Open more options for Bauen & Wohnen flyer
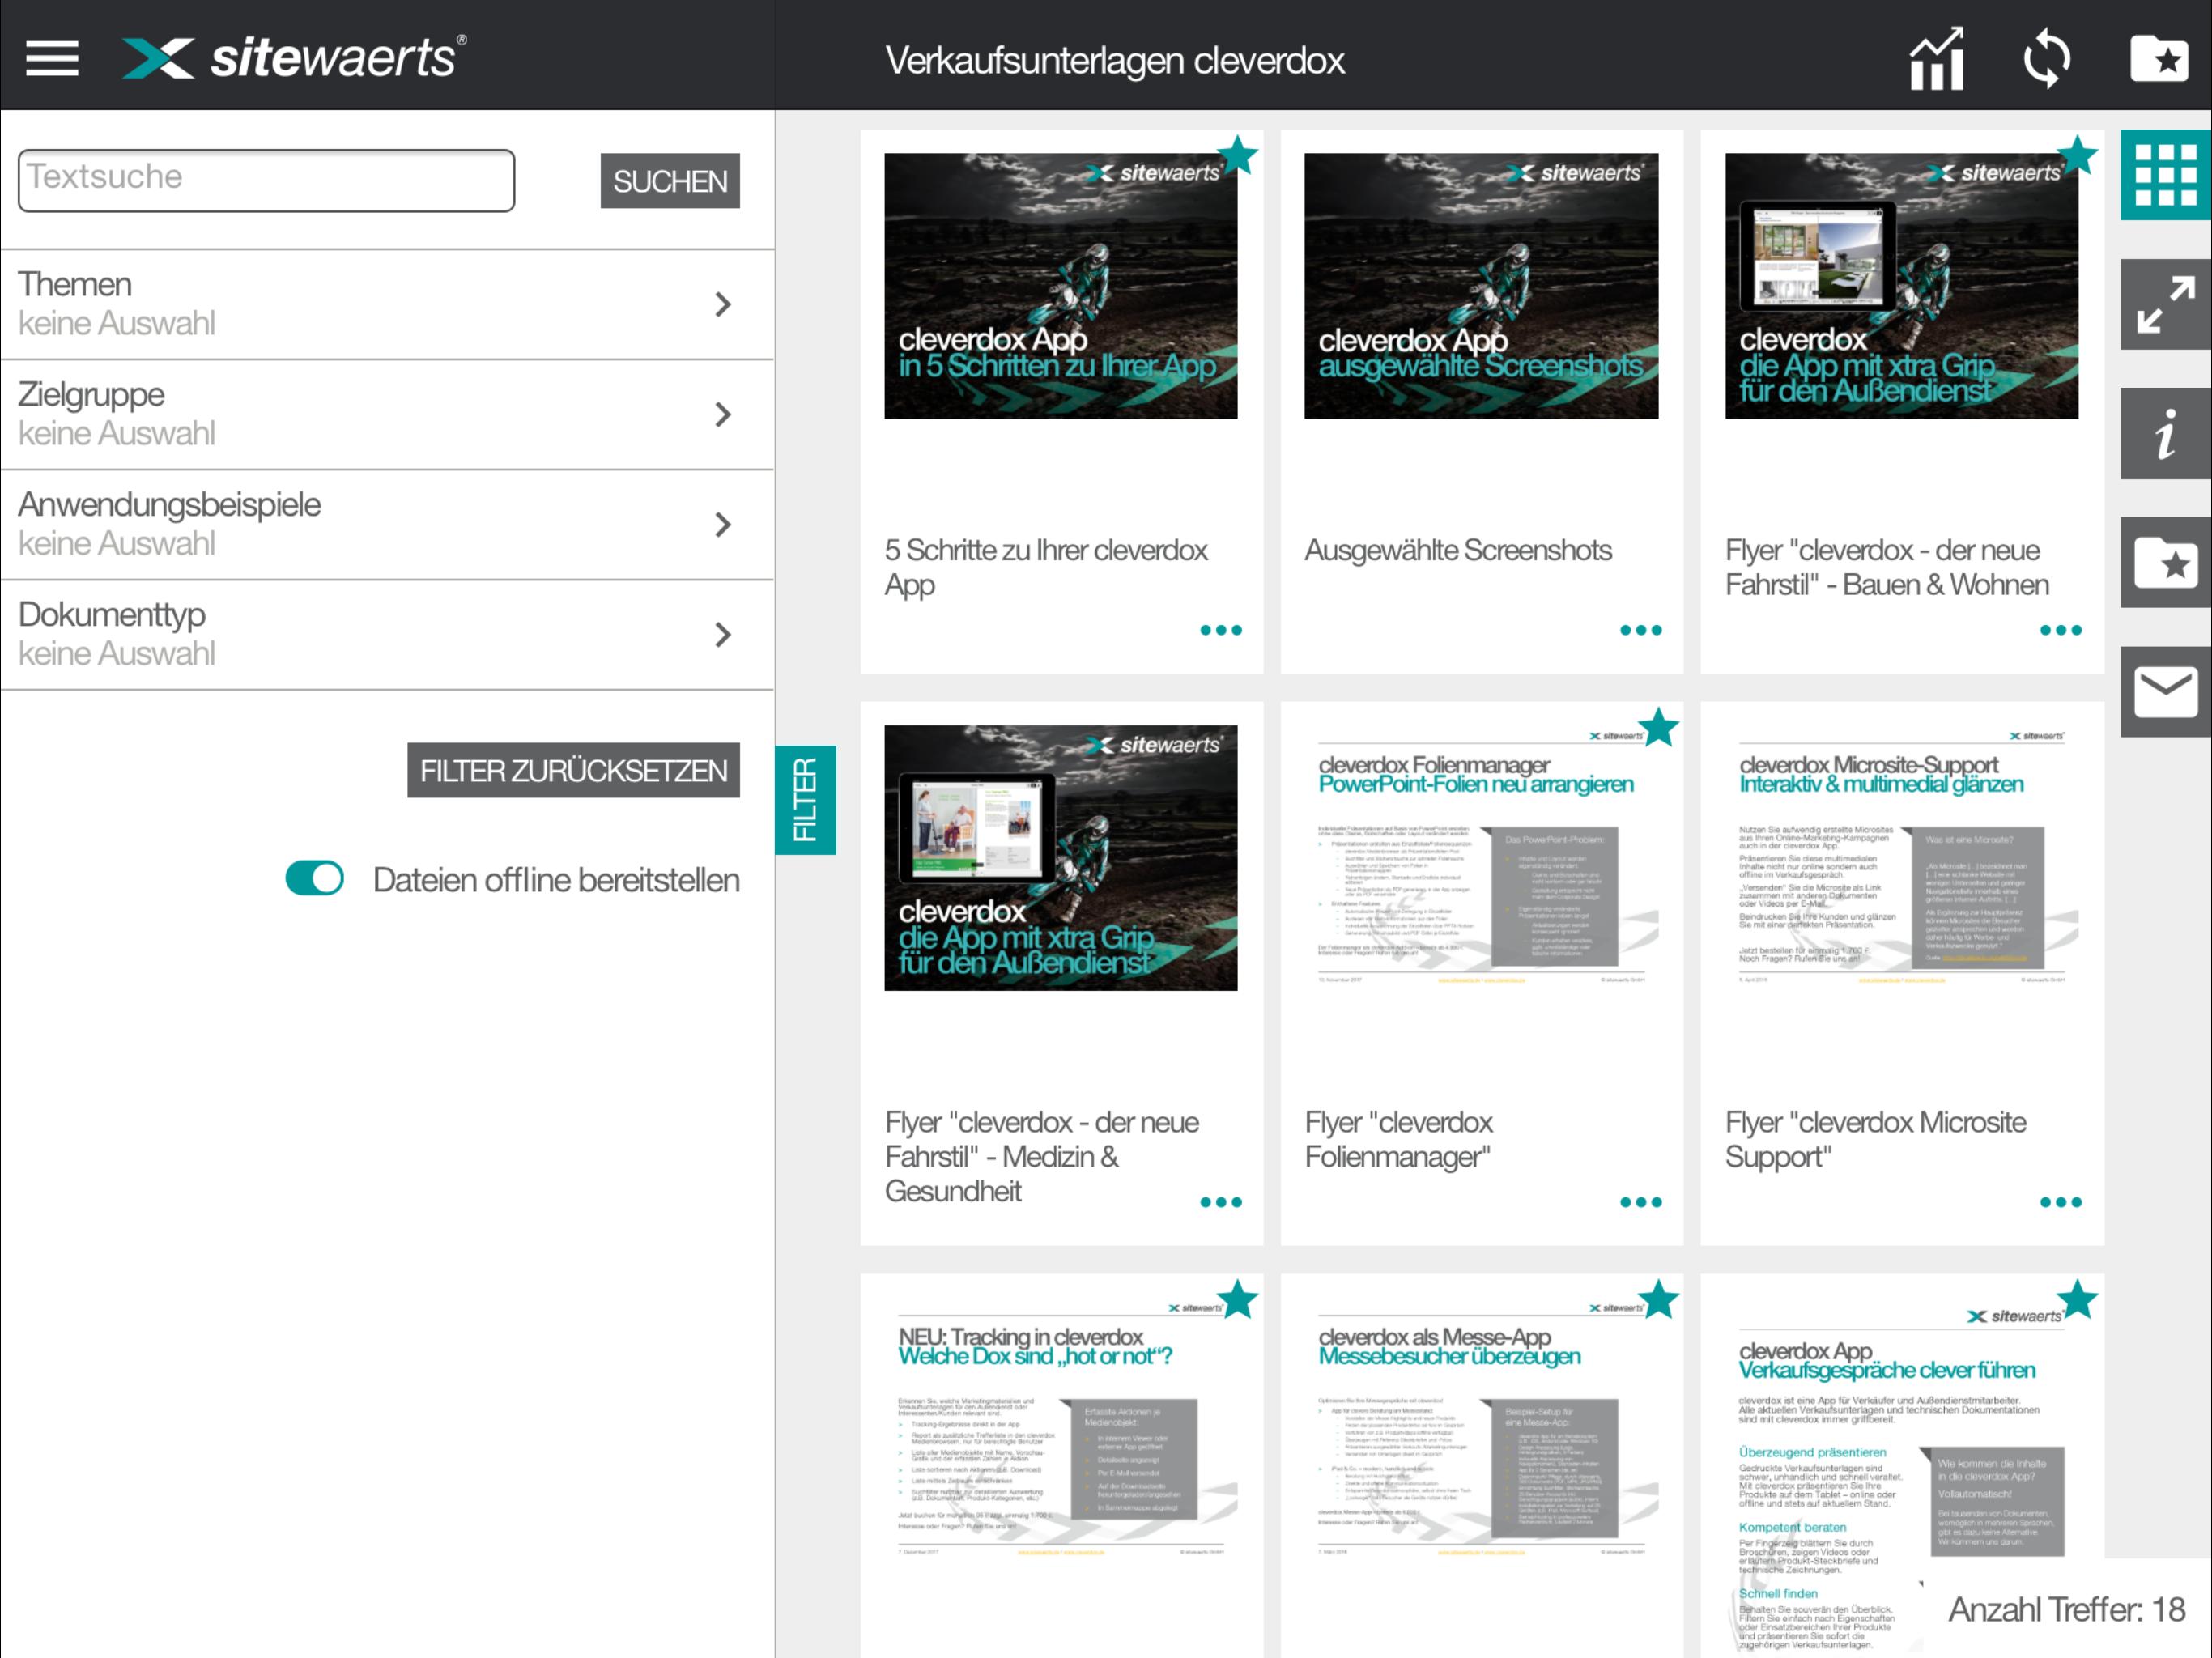Screen dimensions: 2212x1658 pyautogui.click(x=2061, y=630)
